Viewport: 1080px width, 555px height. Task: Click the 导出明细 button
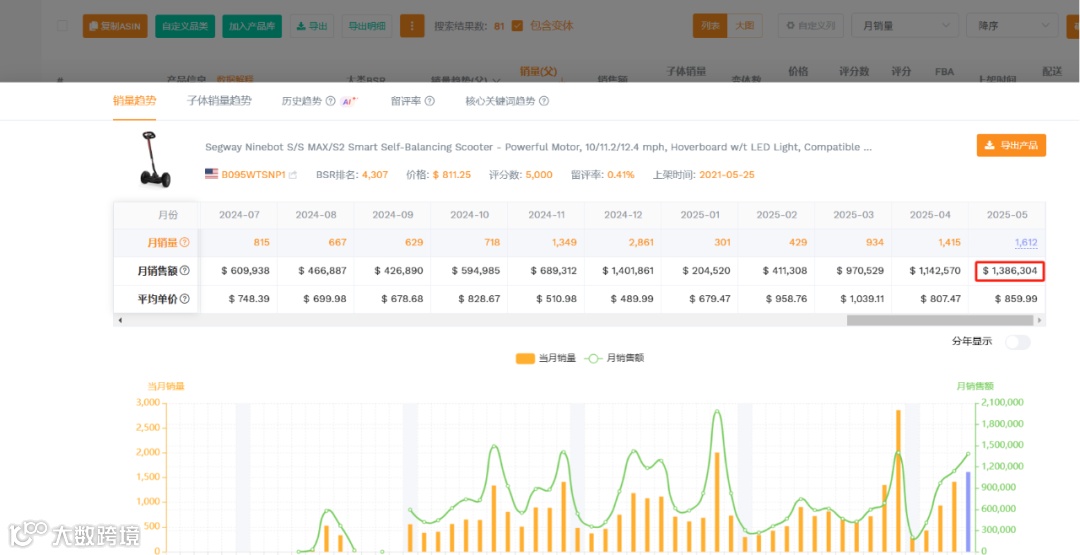[x=367, y=26]
